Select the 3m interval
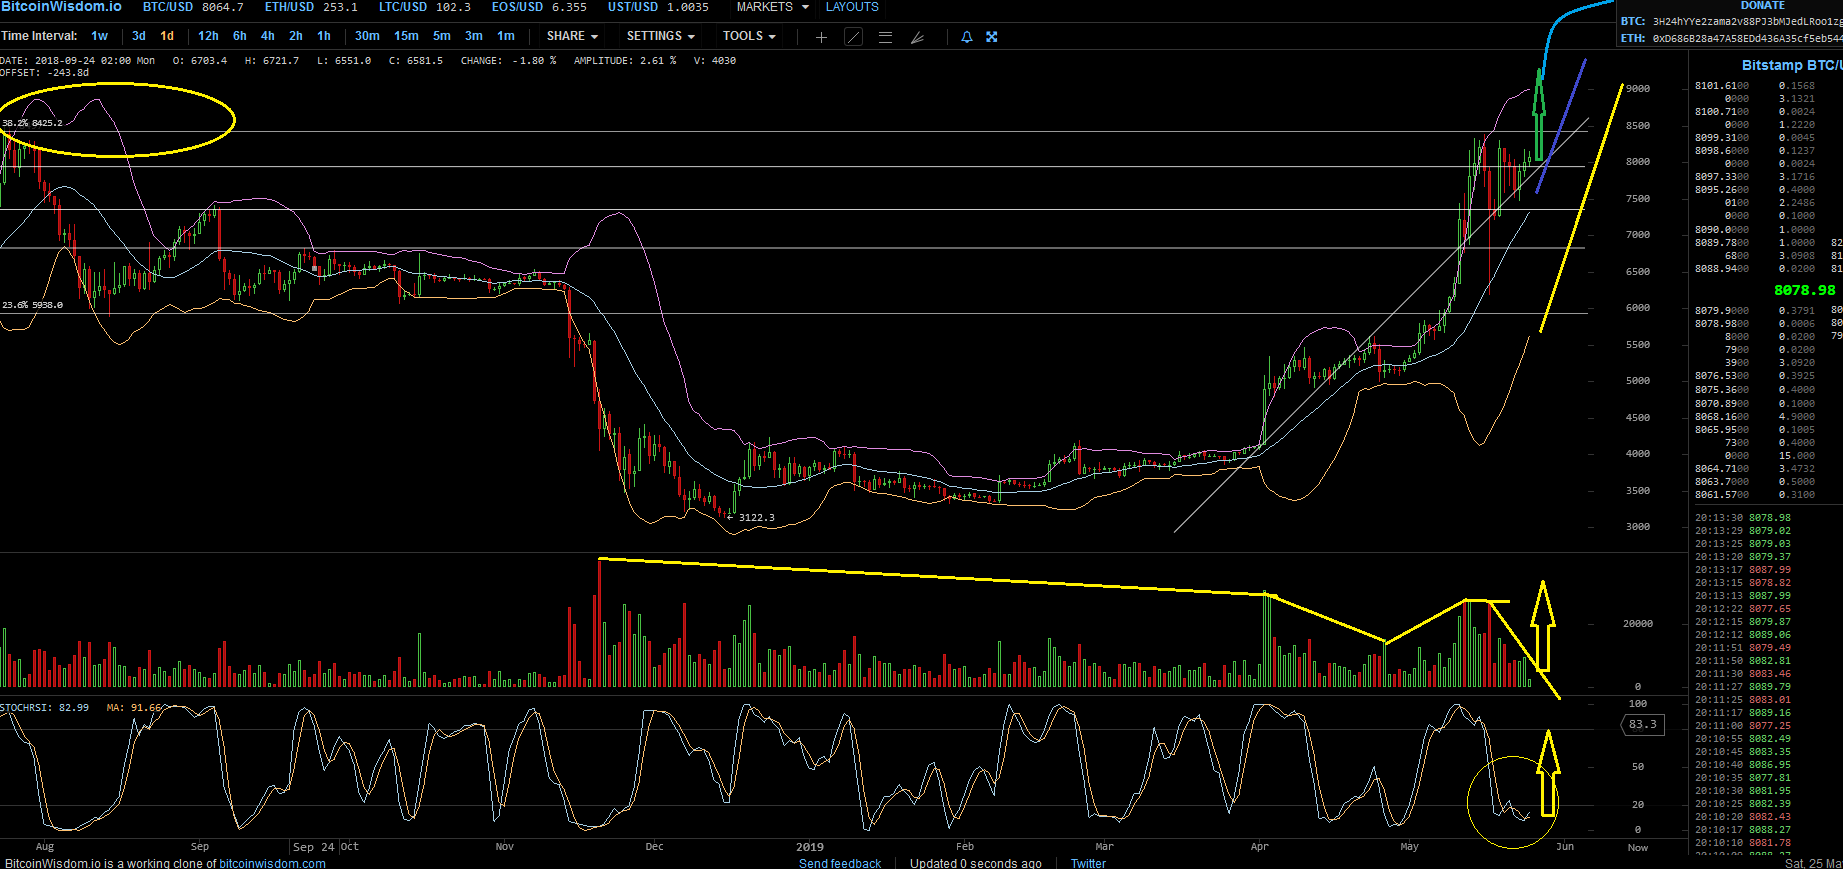Image resolution: width=1843 pixels, height=869 pixels. pyautogui.click(x=474, y=36)
